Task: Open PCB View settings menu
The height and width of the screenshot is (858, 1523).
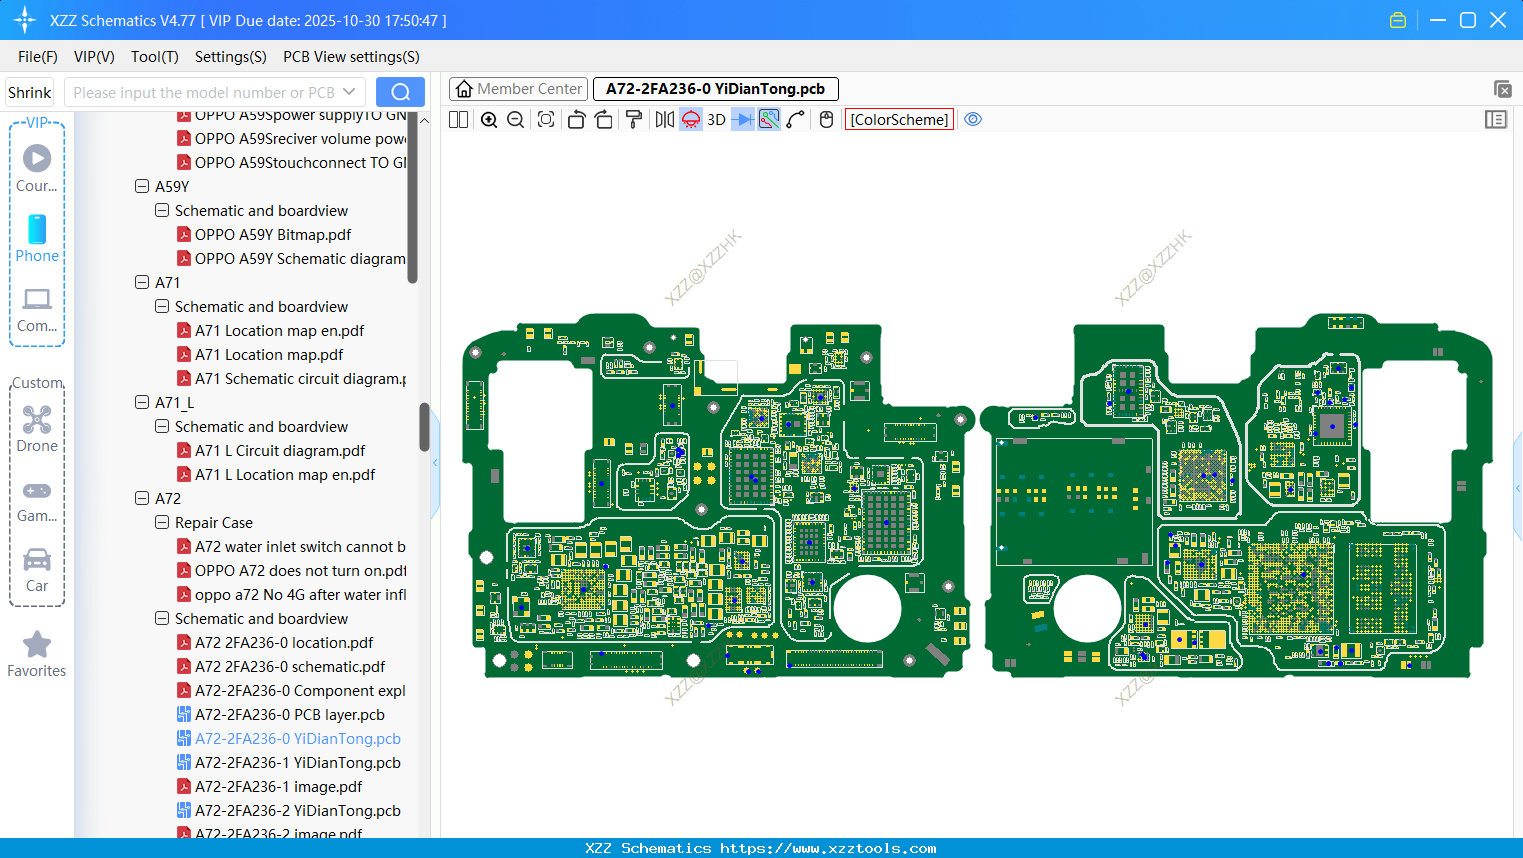Action: (350, 57)
